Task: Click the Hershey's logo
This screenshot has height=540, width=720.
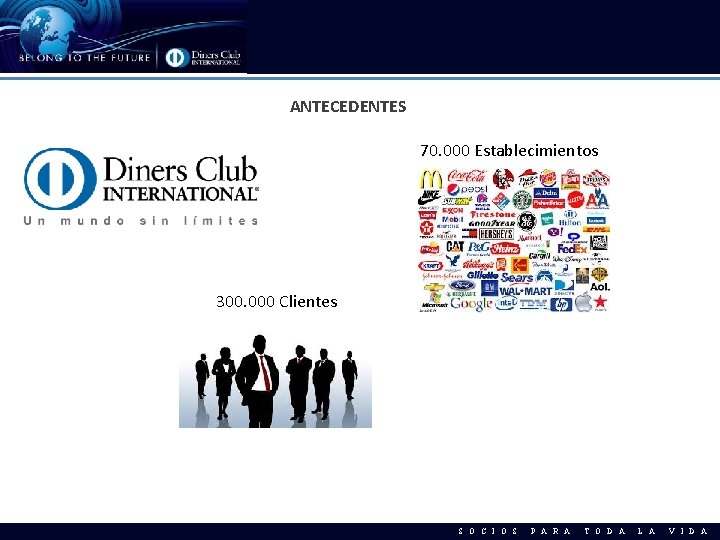Action: click(x=496, y=234)
